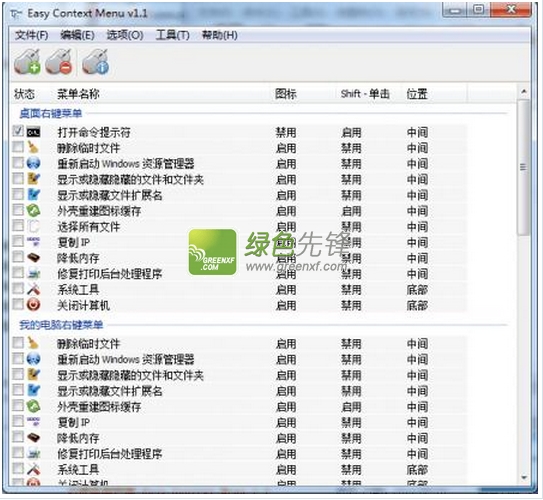Image resolution: width=543 pixels, height=500 pixels.
Task: Click broom icon beside 删除临时文件 in 我的电脑 section
Action: [x=34, y=343]
